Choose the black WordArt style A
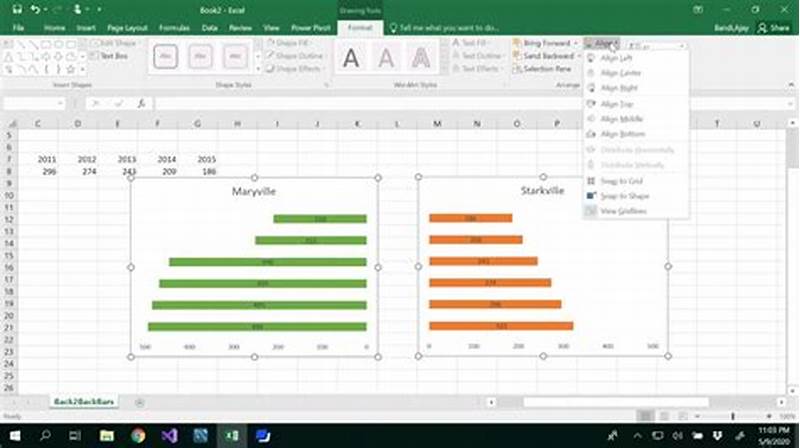800x448 pixels. pyautogui.click(x=351, y=58)
